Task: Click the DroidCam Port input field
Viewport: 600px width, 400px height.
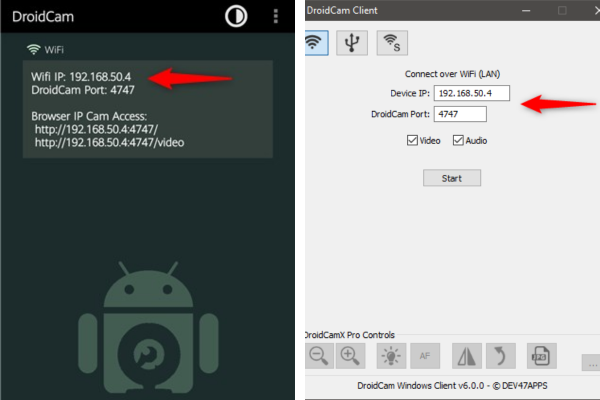Action: point(460,114)
